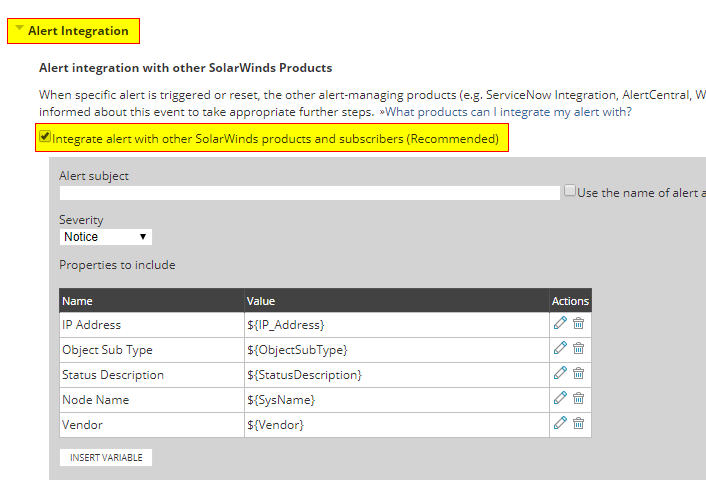Image resolution: width=706 pixels, height=492 pixels.
Task: Edit the Object Sub Type property
Action: [x=560, y=349]
